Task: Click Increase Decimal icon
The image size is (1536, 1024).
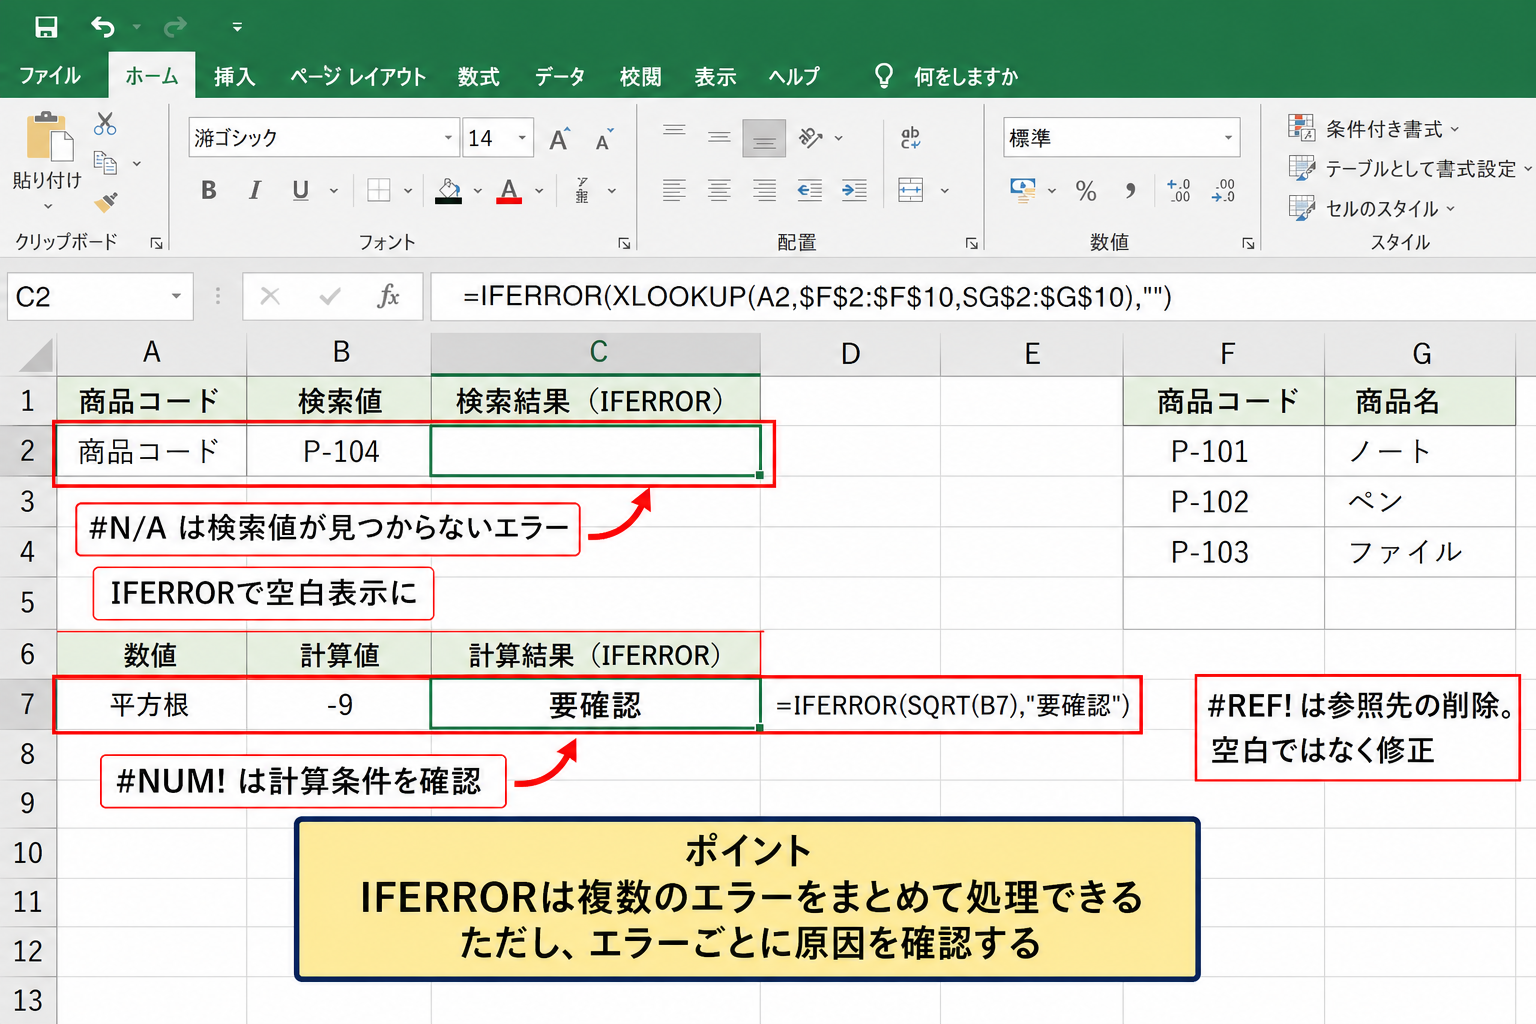Action: click(x=1178, y=190)
